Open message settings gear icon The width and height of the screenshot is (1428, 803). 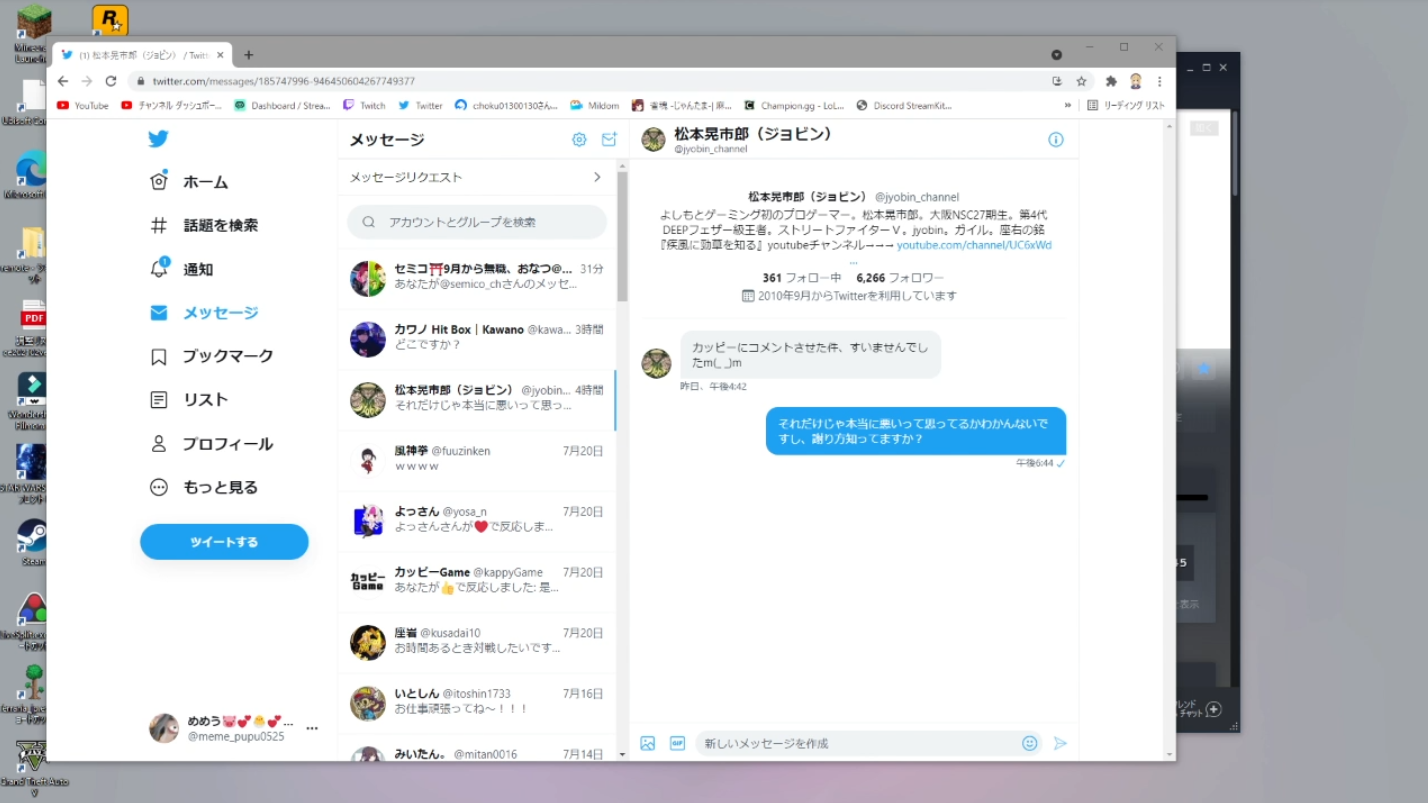coord(579,140)
